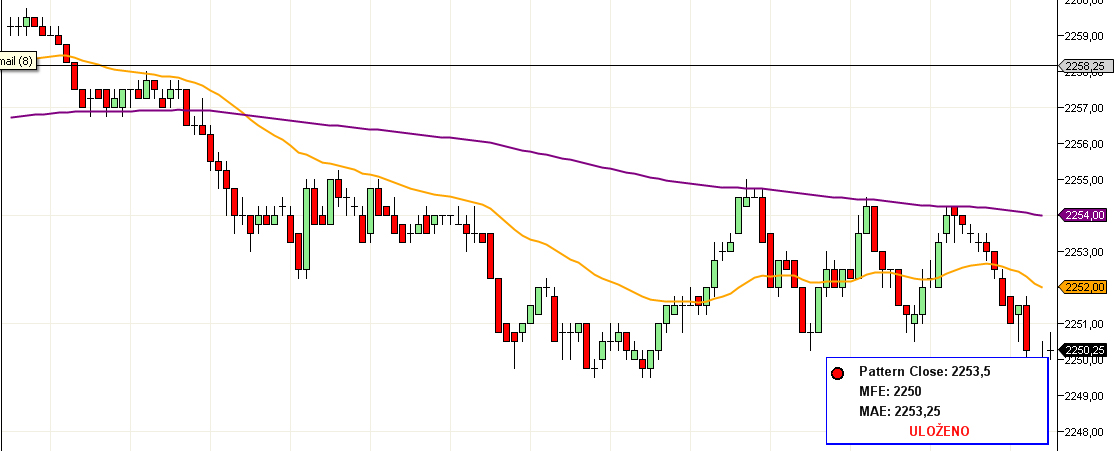This screenshot has width=1118, height=451.
Task: Click the 2249,00 price axis label
Action: point(1087,396)
